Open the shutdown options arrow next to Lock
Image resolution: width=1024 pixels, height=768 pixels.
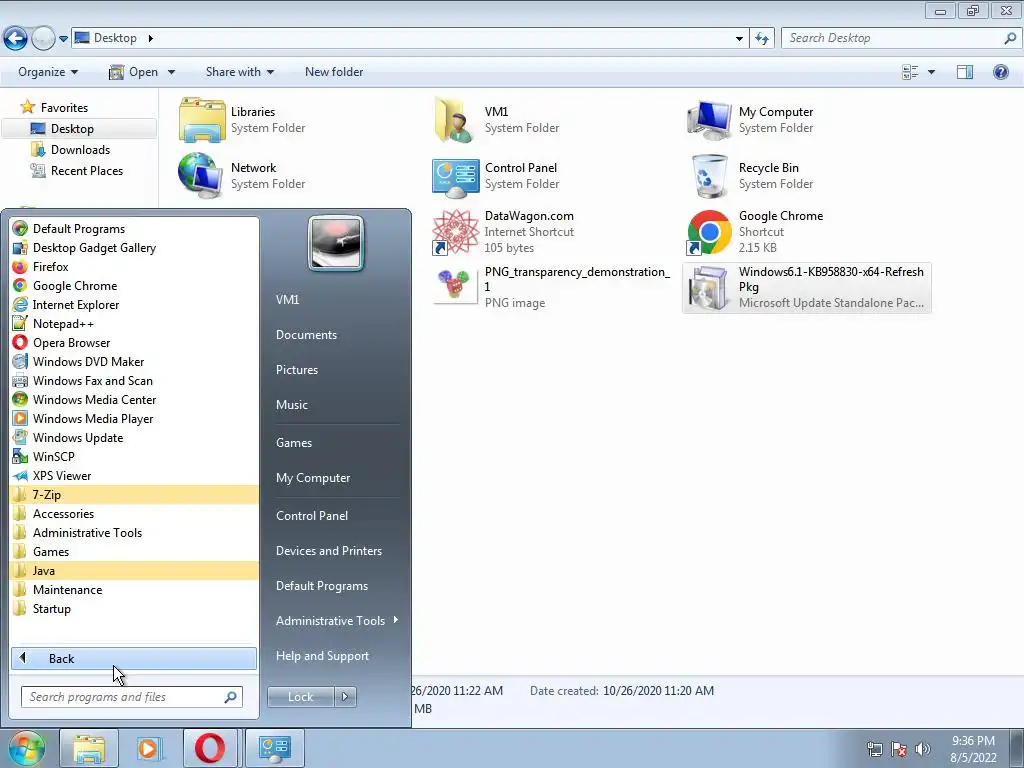345,697
